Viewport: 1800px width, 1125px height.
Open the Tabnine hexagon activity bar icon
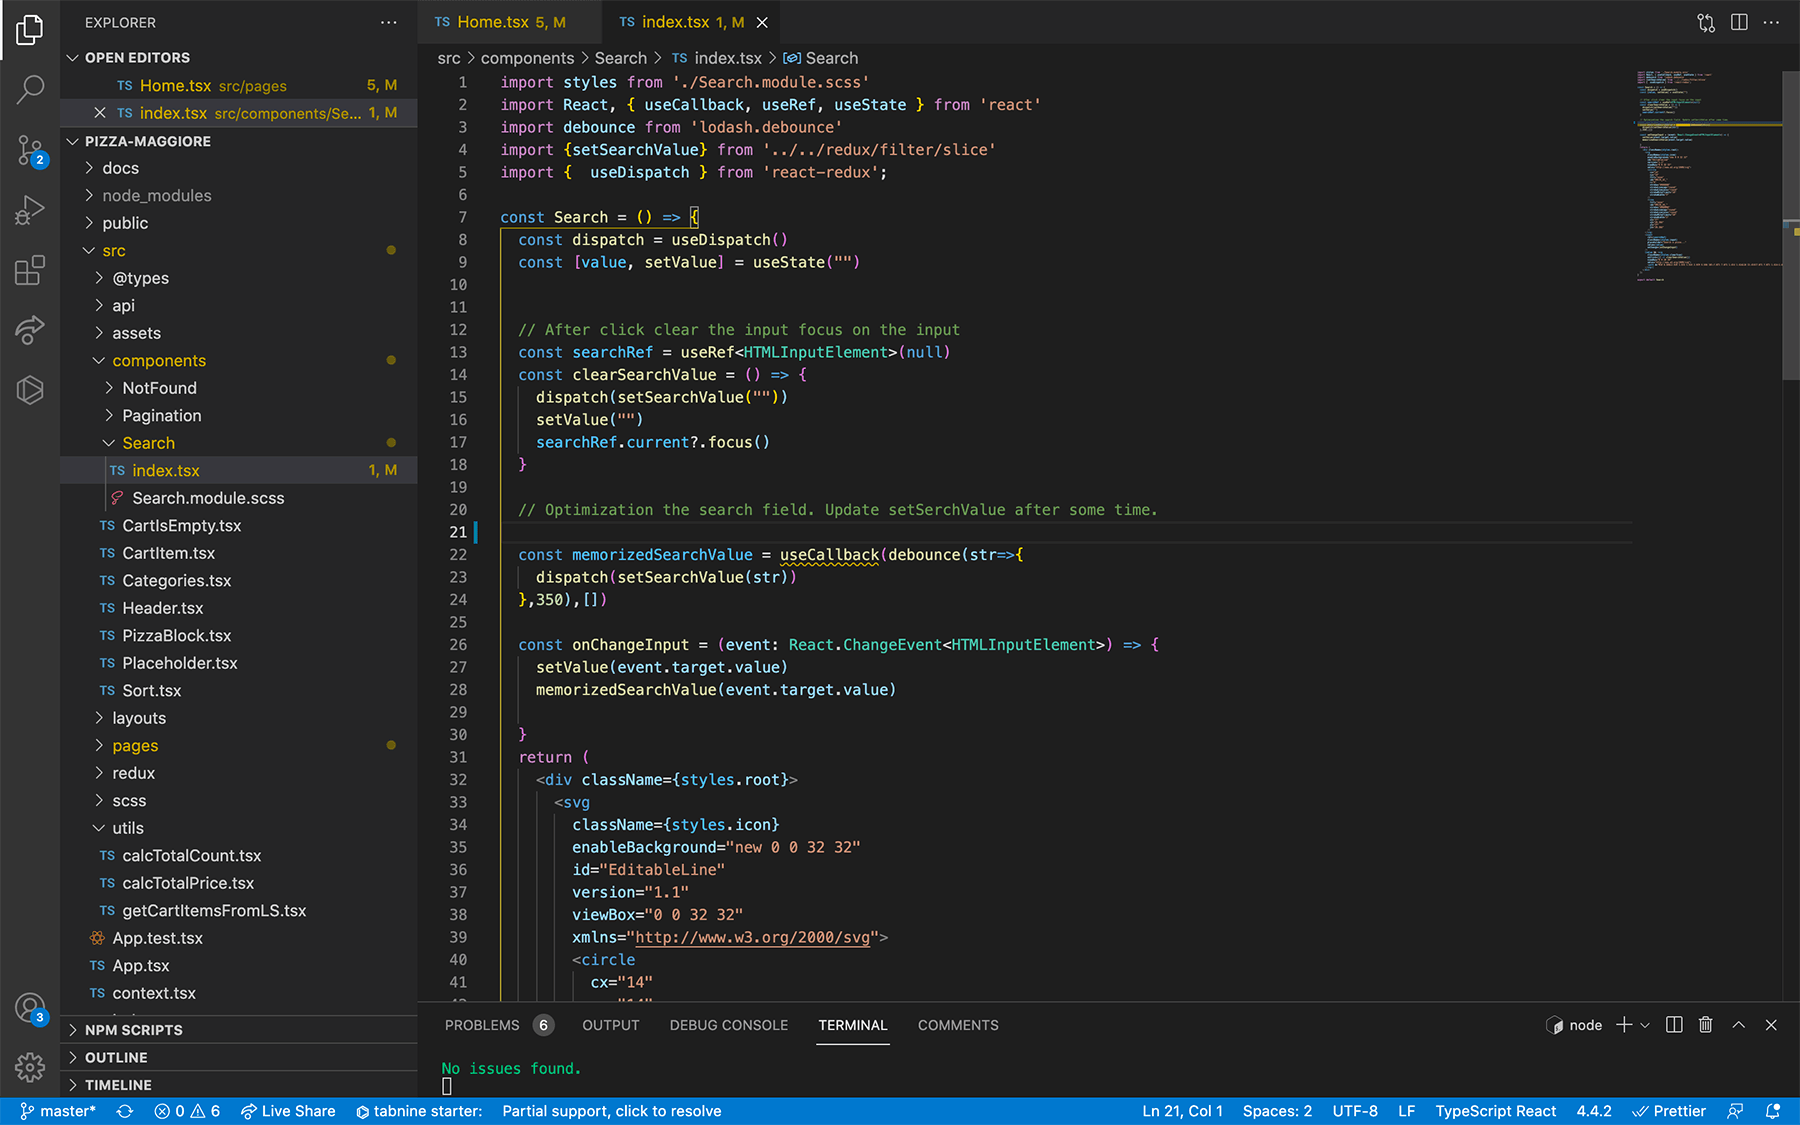[x=30, y=390]
